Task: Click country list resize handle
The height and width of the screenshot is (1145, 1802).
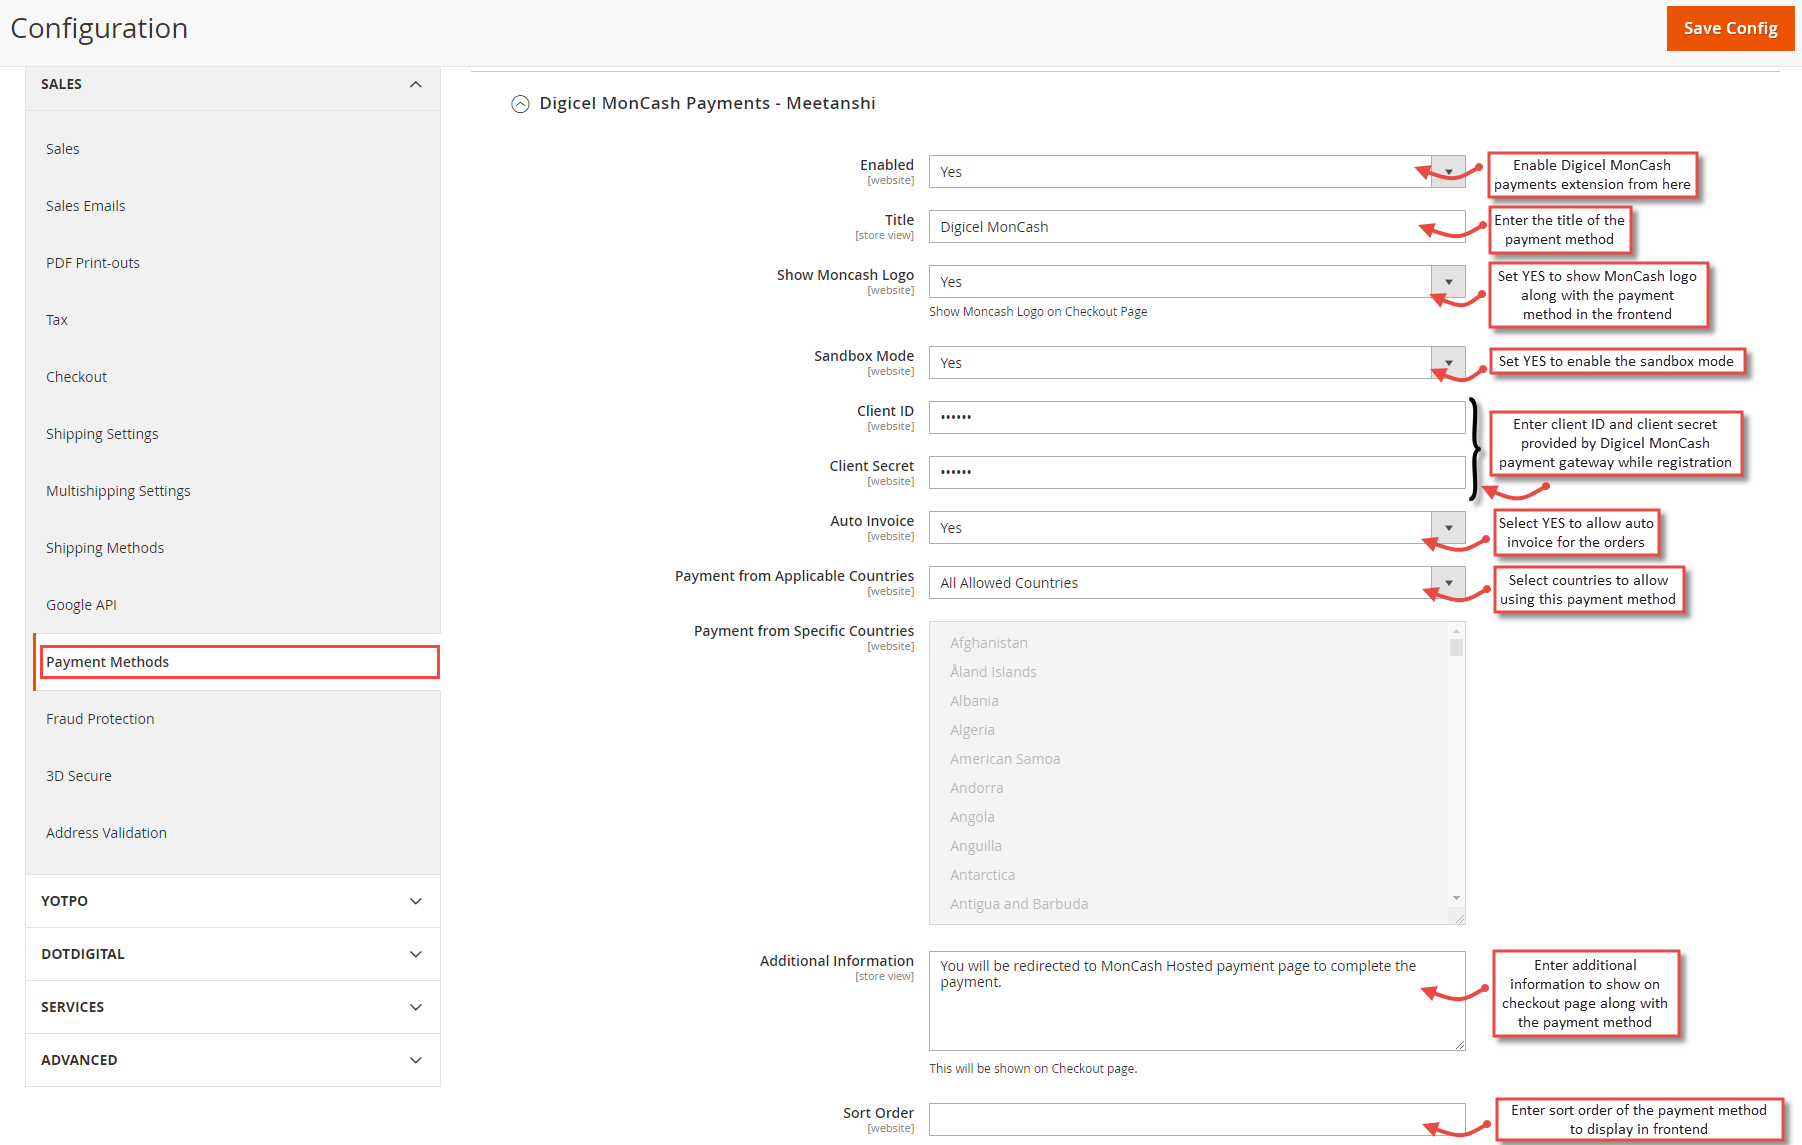Action: [x=1459, y=918]
